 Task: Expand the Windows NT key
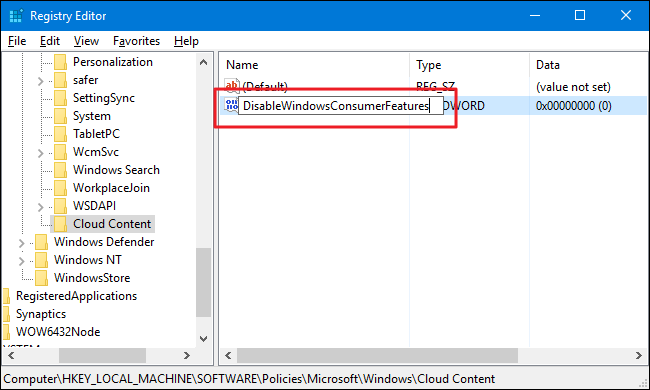click(21, 261)
